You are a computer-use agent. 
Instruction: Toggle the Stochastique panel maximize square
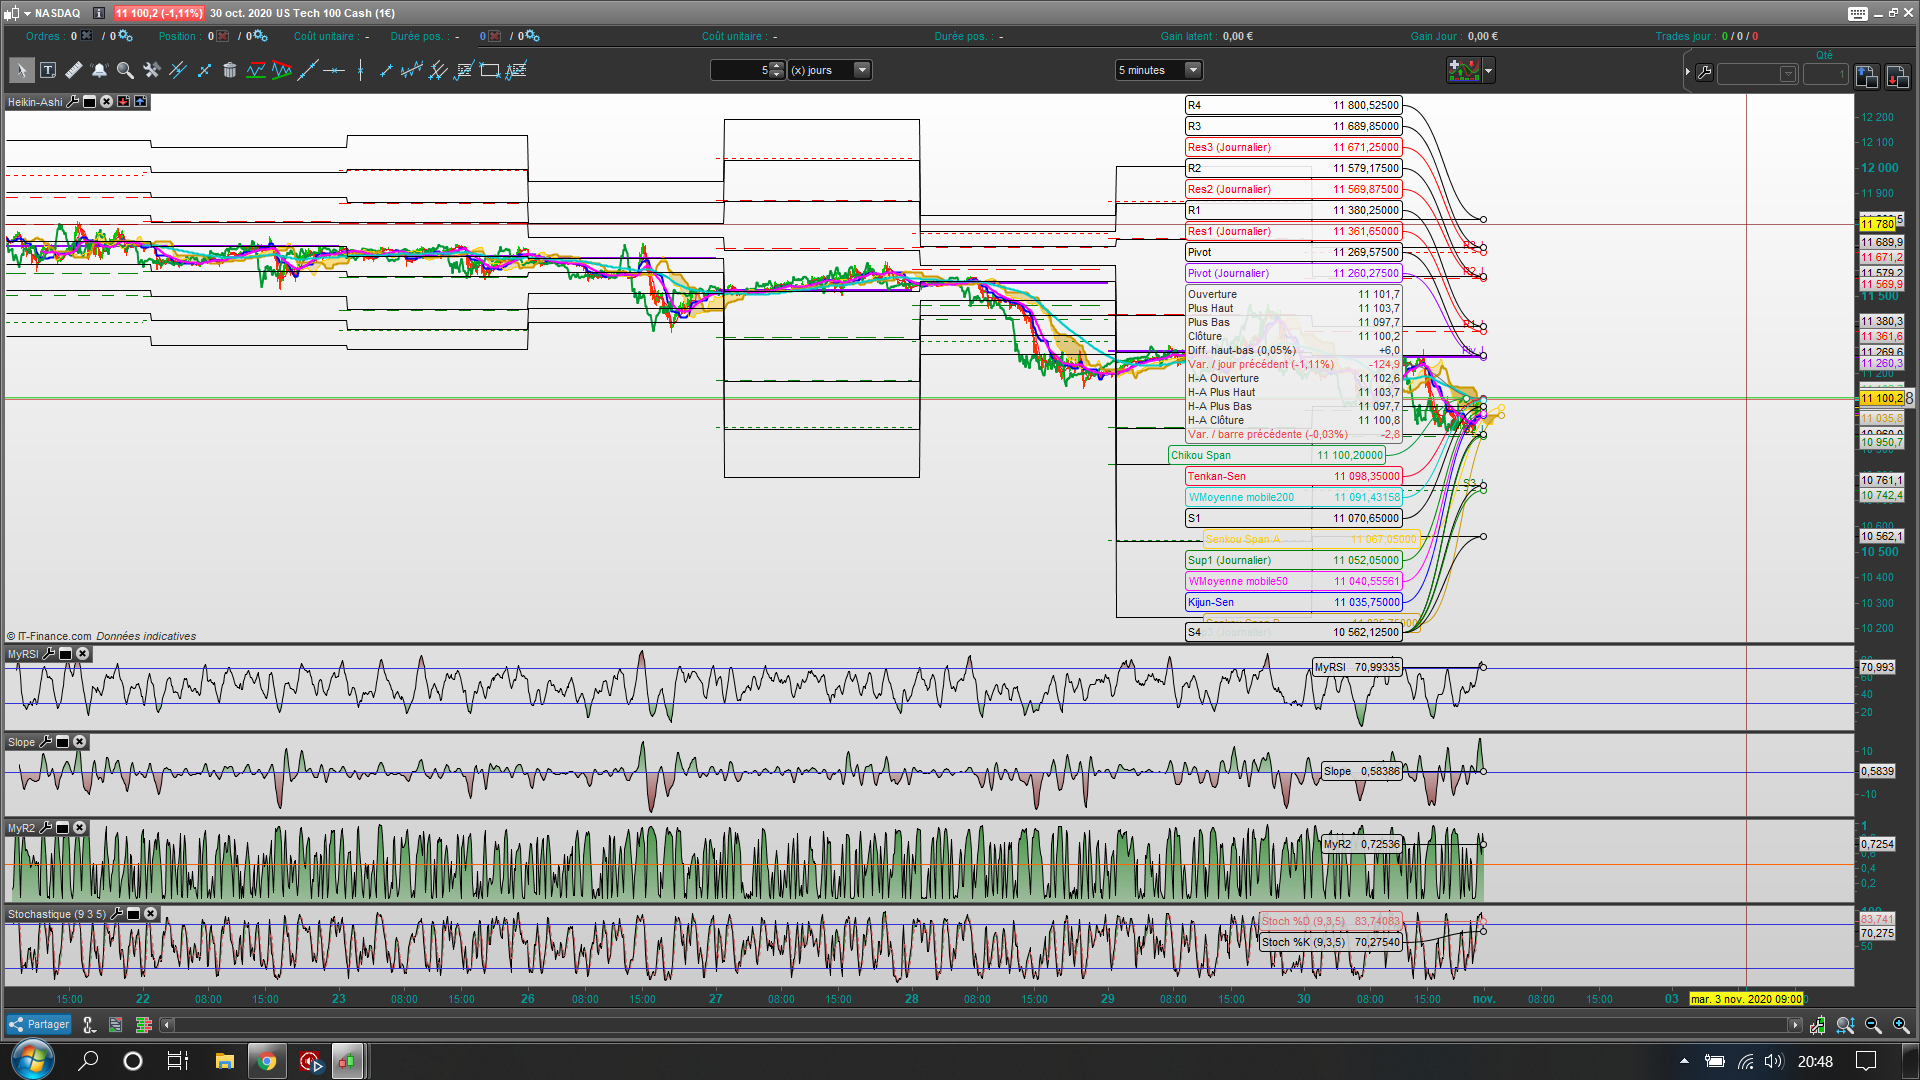(x=133, y=914)
